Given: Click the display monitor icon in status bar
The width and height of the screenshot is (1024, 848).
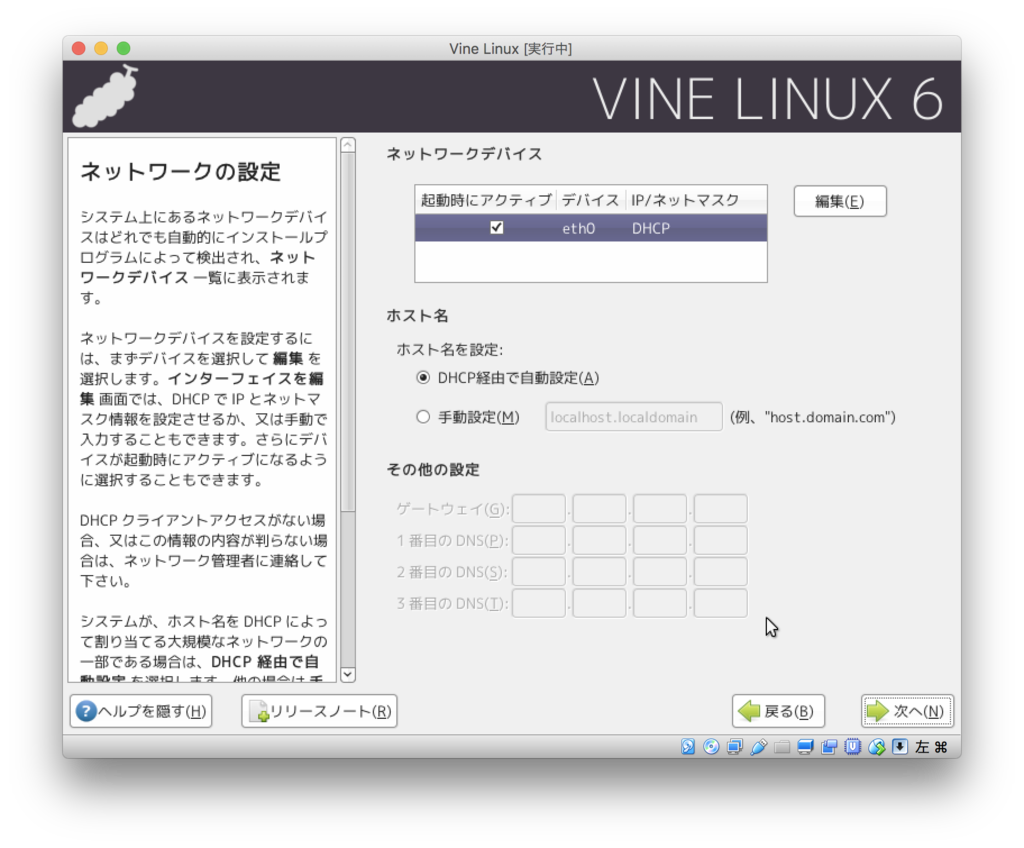Looking at the screenshot, I should 805,747.
